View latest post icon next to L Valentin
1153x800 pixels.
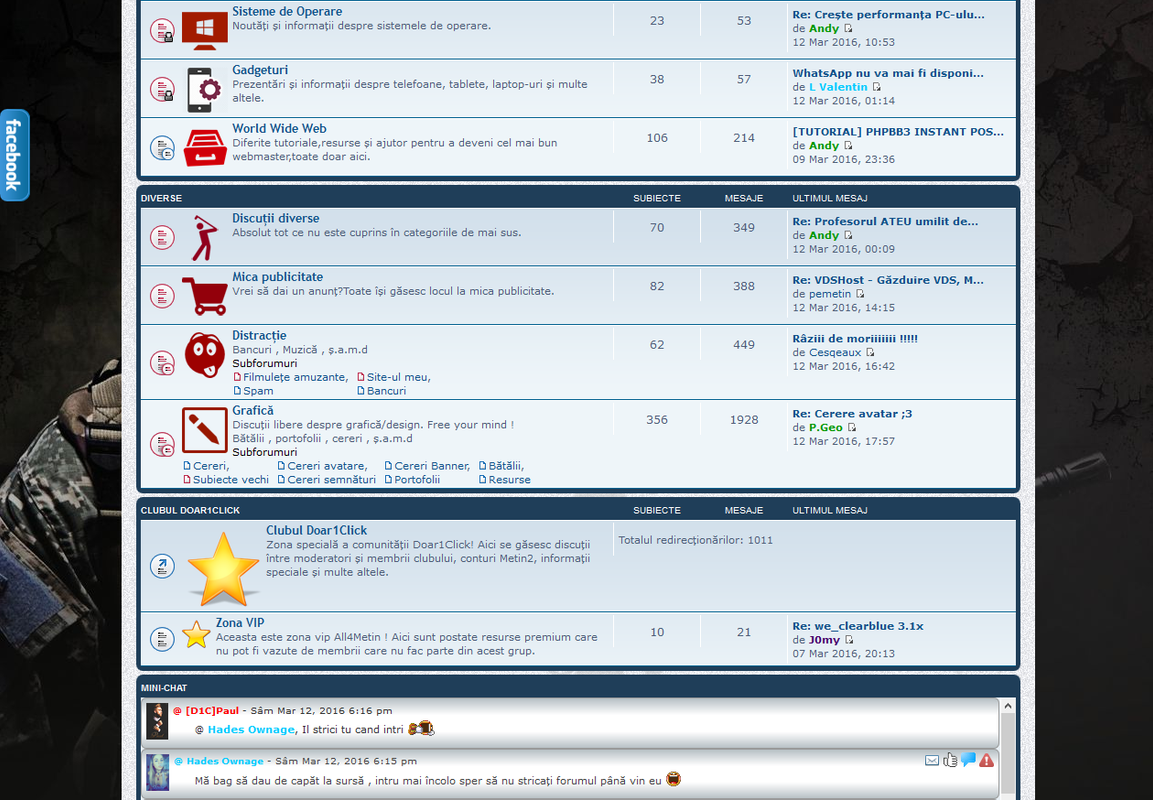pos(877,87)
